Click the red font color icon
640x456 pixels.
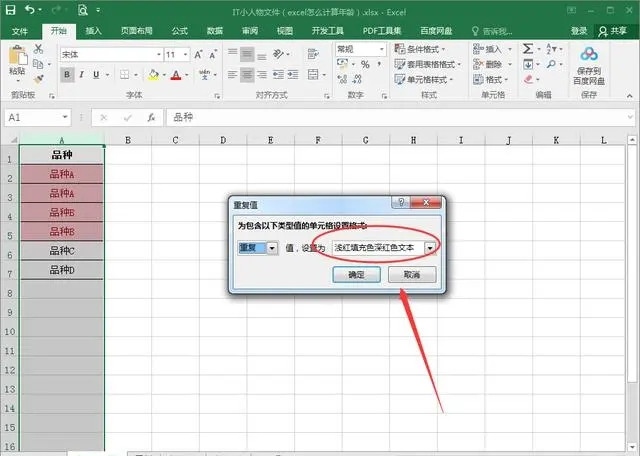pyautogui.click(x=176, y=74)
